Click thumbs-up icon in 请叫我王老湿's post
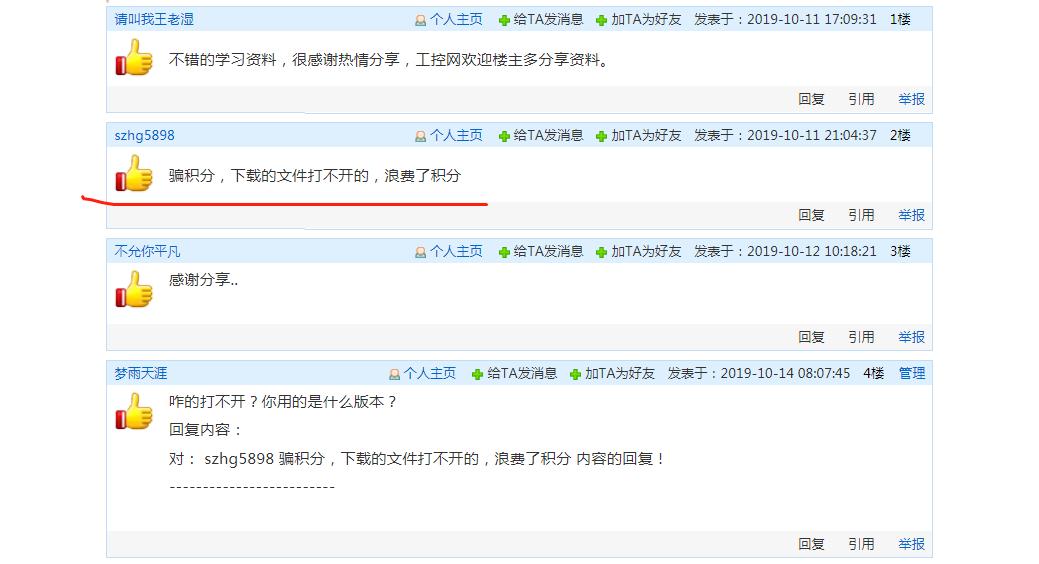 pos(134,59)
